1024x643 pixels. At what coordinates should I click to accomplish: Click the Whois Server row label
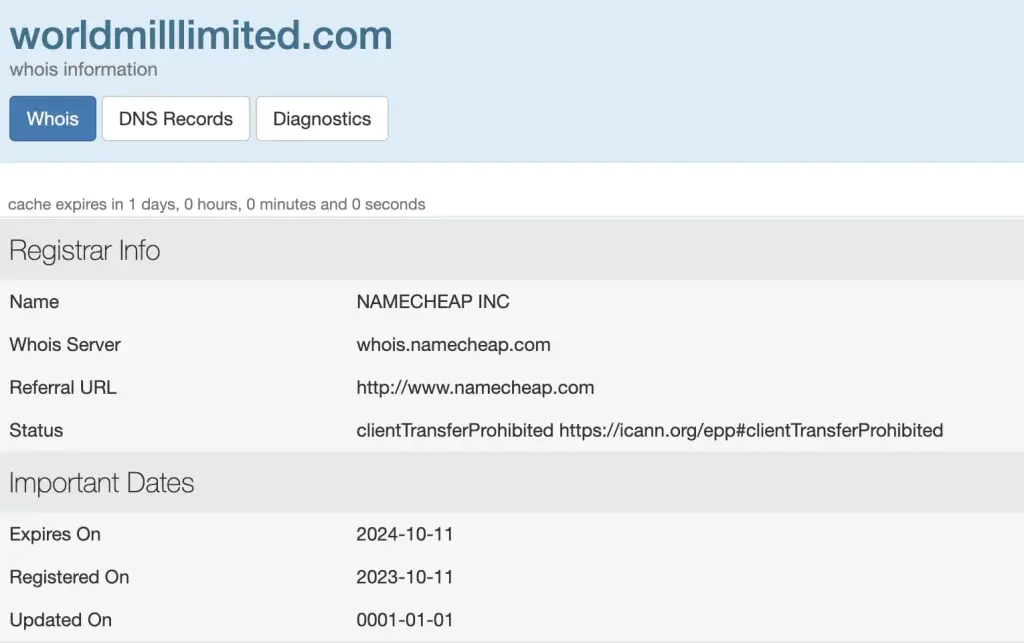pyautogui.click(x=65, y=345)
